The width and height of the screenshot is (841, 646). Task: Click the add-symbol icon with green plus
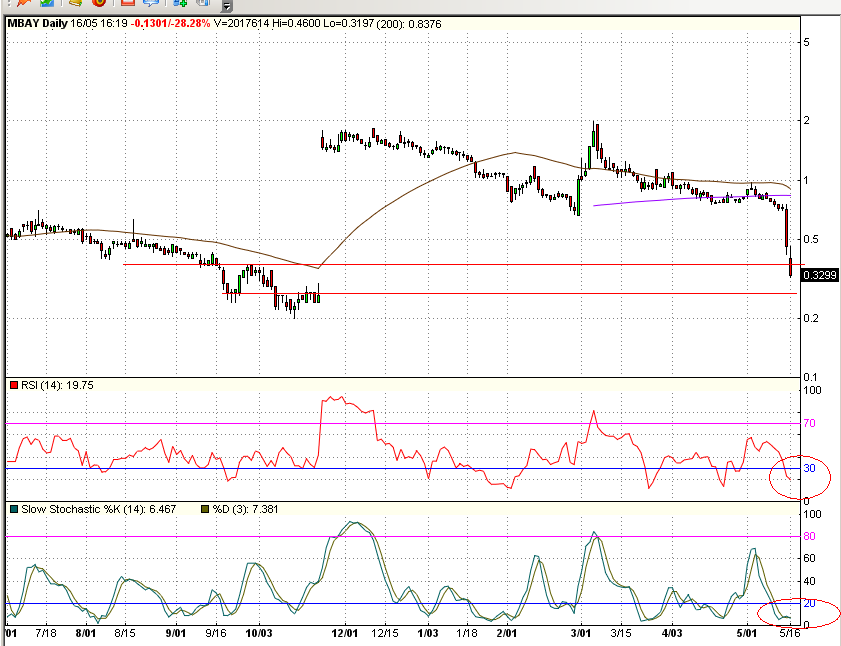click(x=178, y=6)
